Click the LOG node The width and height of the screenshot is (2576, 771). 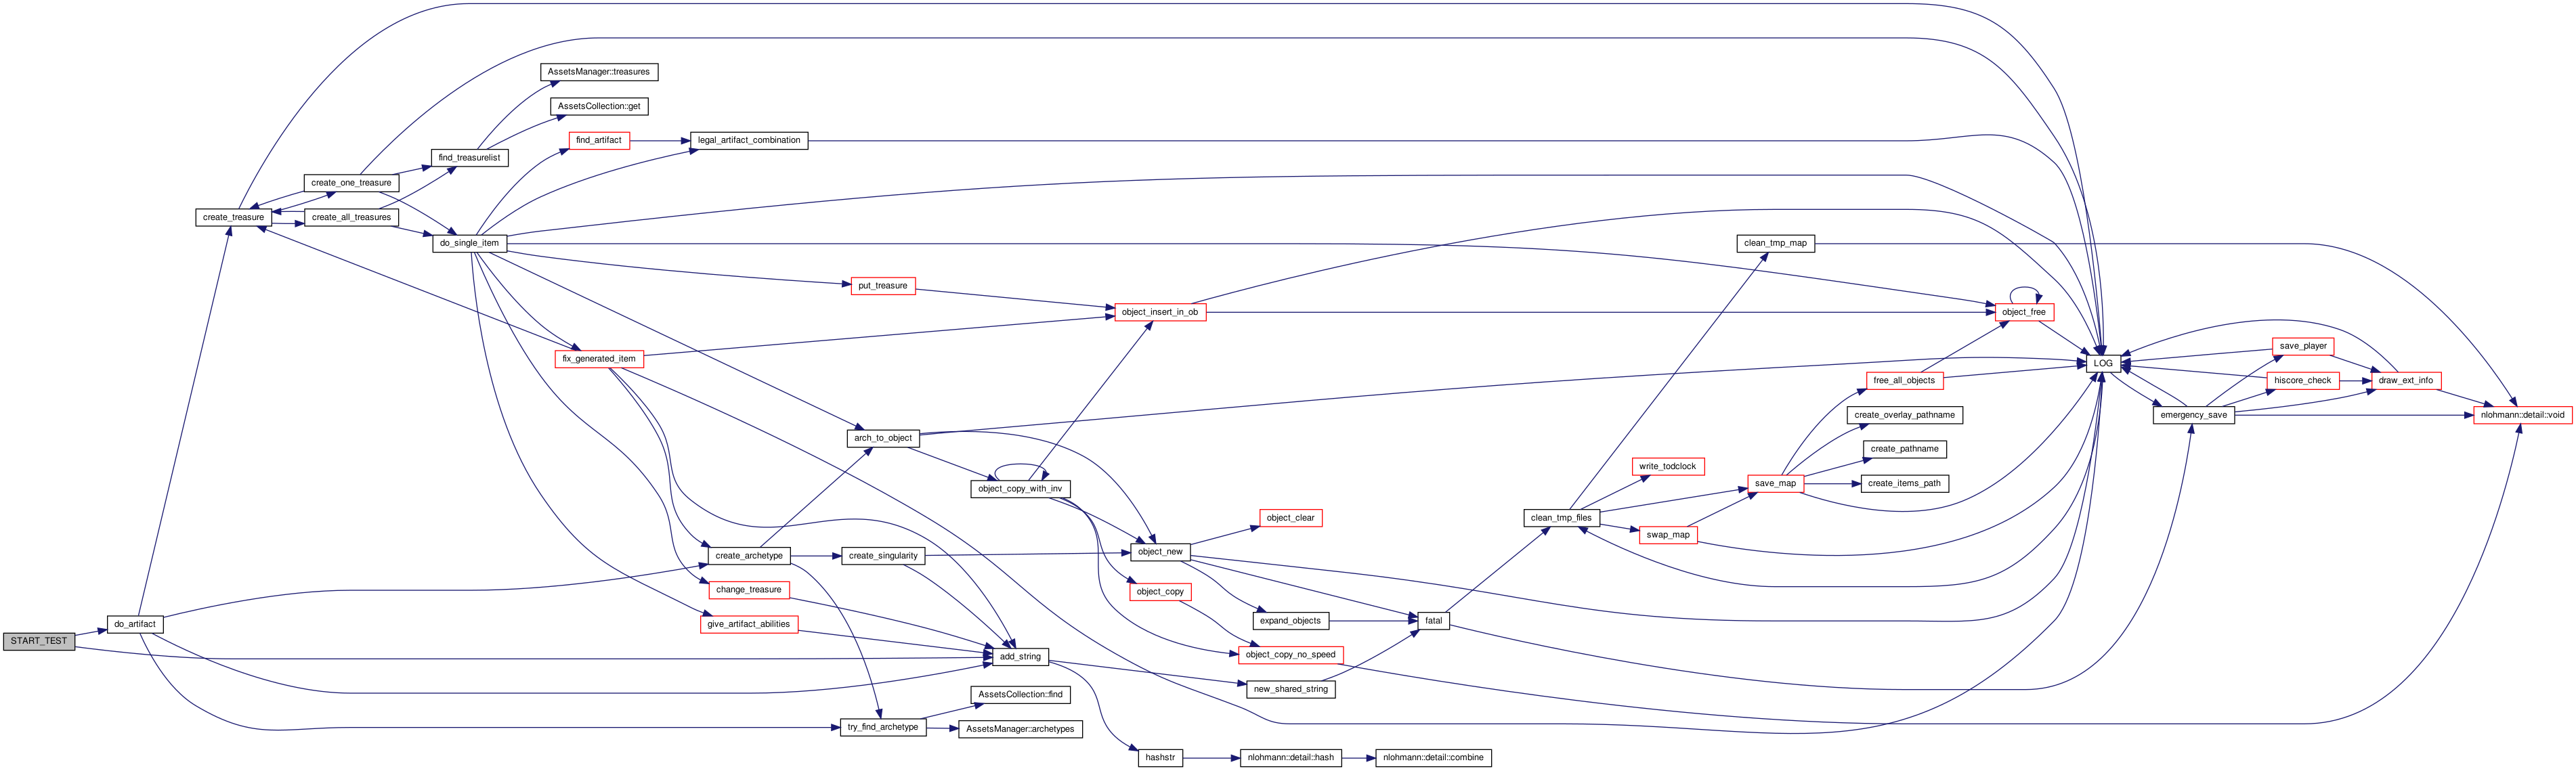coord(2103,364)
